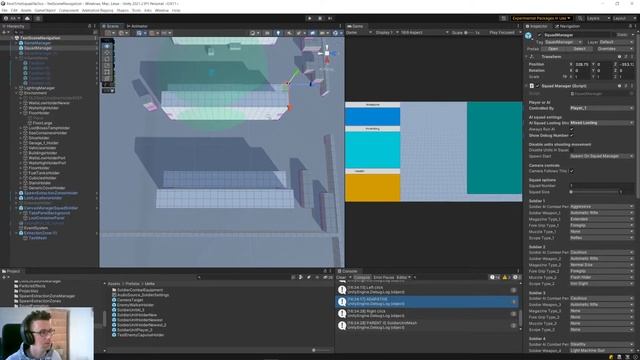This screenshot has width=640, height=360.
Task: Click the Play button in the top toolbar
Action: click(x=310, y=18)
